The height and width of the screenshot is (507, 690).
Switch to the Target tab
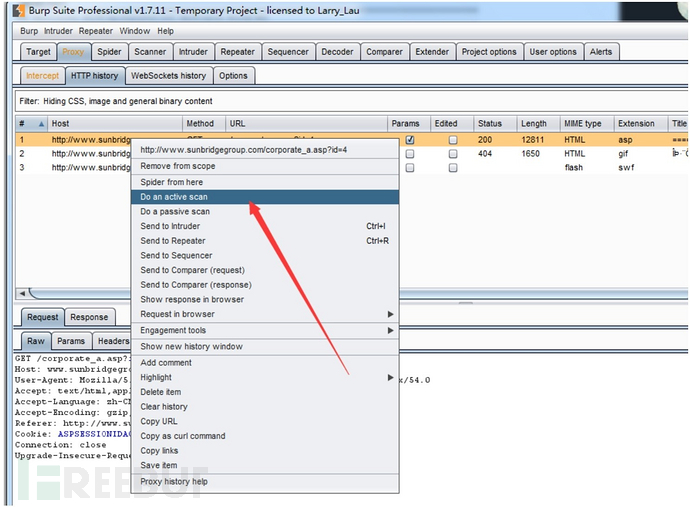(x=38, y=52)
